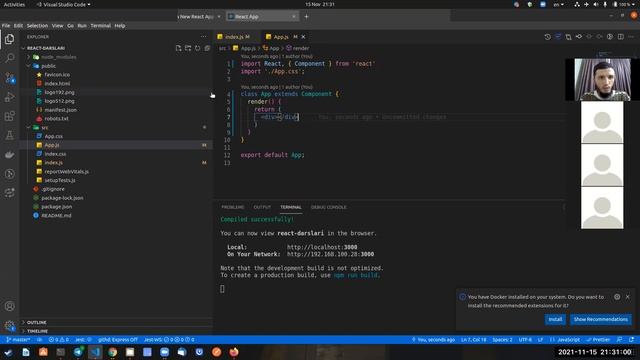Screen dimensions: 640x360
Task: Click feedback icon in status bar
Action: tap(620, 340)
